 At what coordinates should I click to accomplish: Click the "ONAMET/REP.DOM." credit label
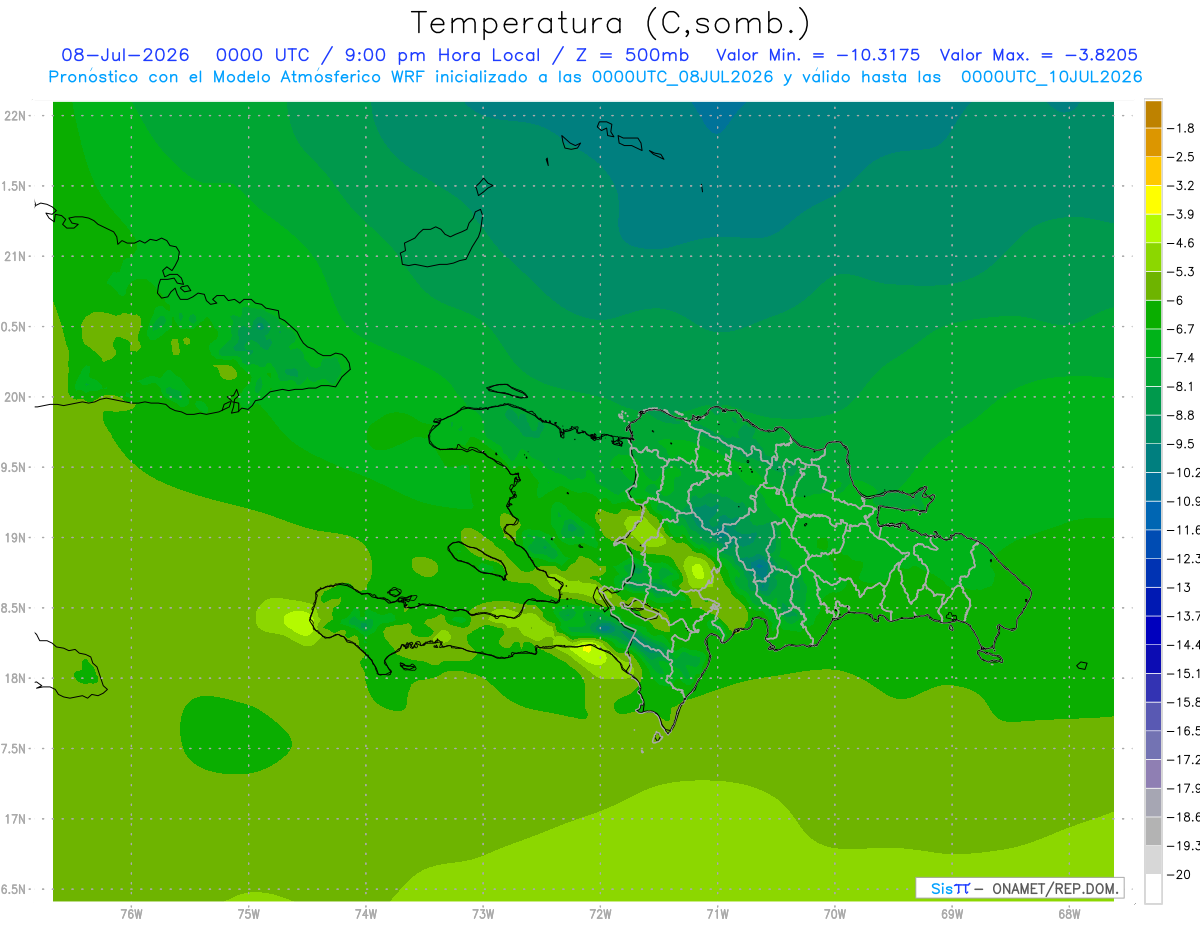click(x=1054, y=888)
